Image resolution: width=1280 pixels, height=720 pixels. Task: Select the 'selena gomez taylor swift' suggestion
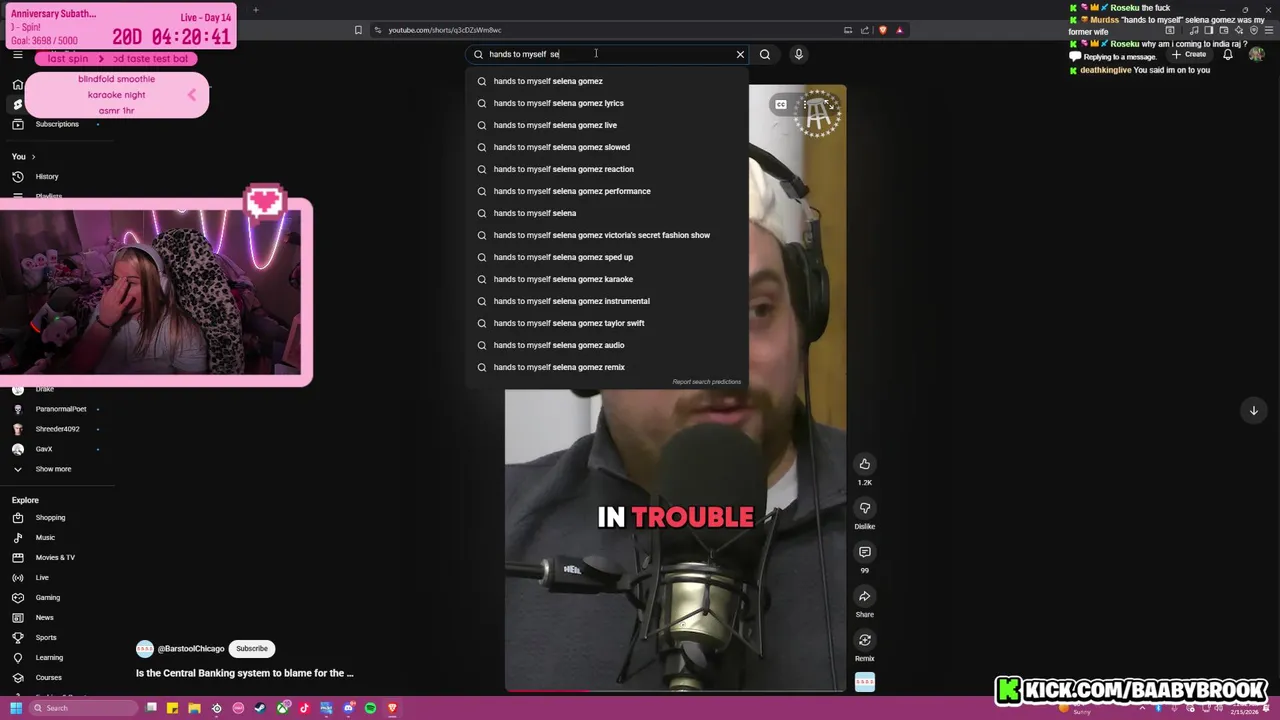[x=607, y=323]
